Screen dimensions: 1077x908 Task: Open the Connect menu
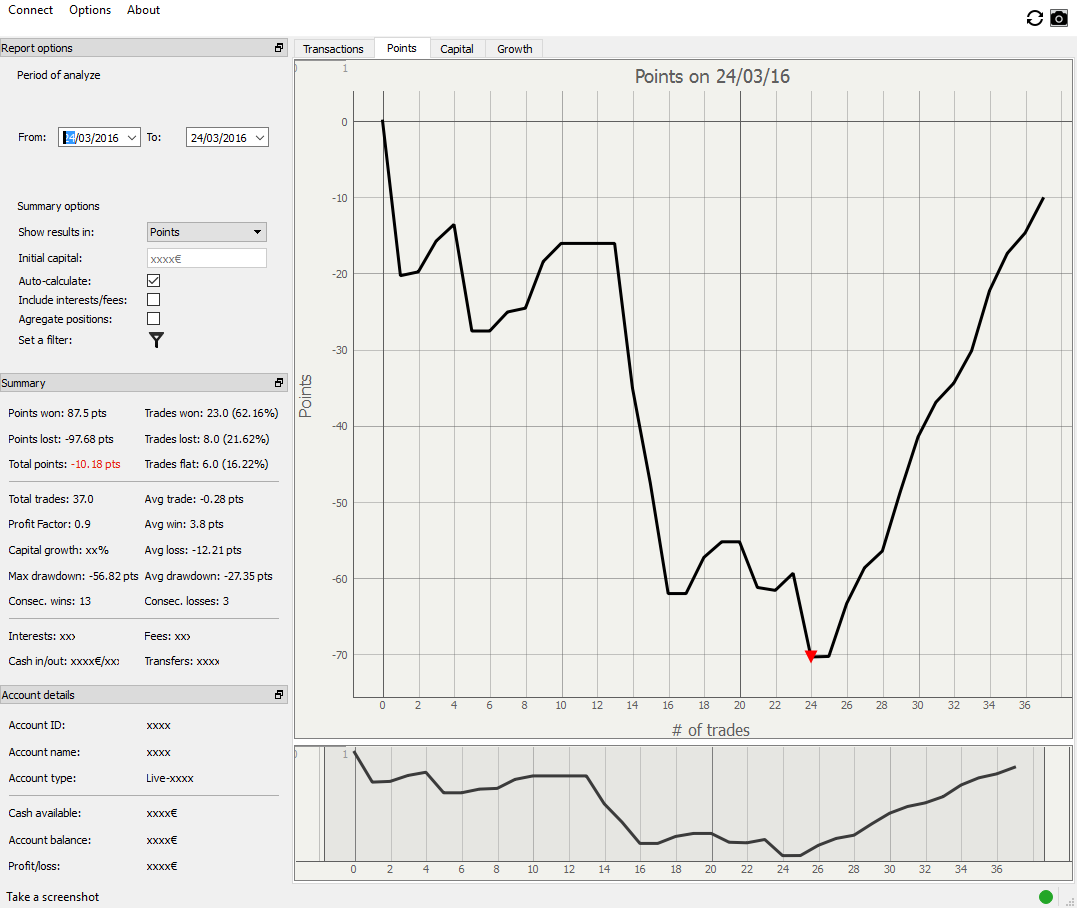pos(30,10)
